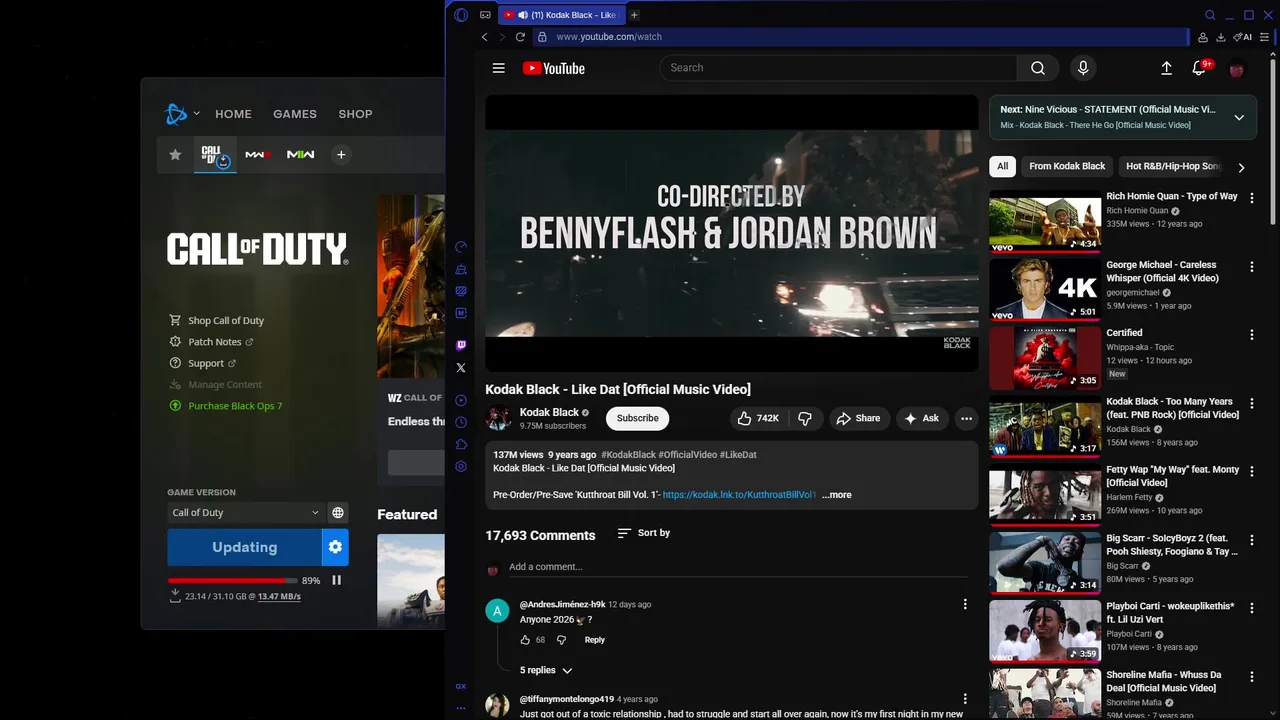Open options for the Anyone 2026 comment

(965, 604)
